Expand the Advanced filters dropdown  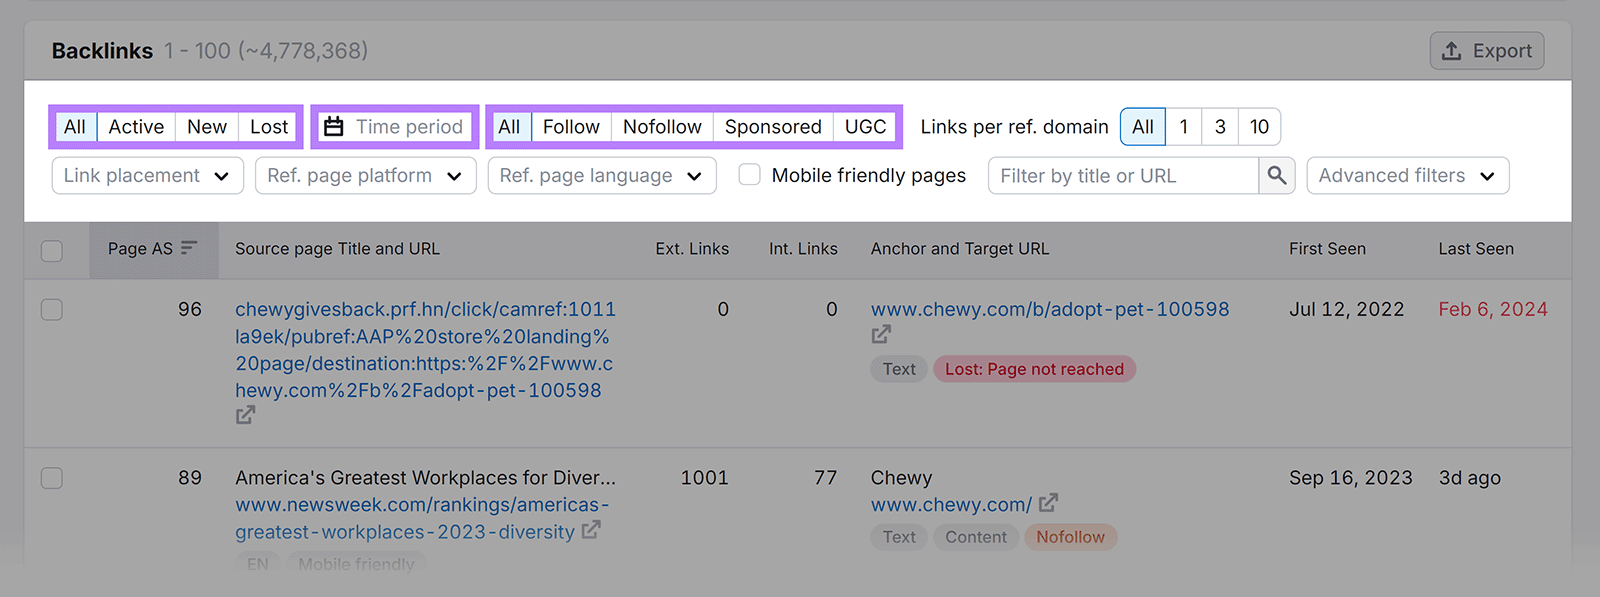tap(1407, 176)
